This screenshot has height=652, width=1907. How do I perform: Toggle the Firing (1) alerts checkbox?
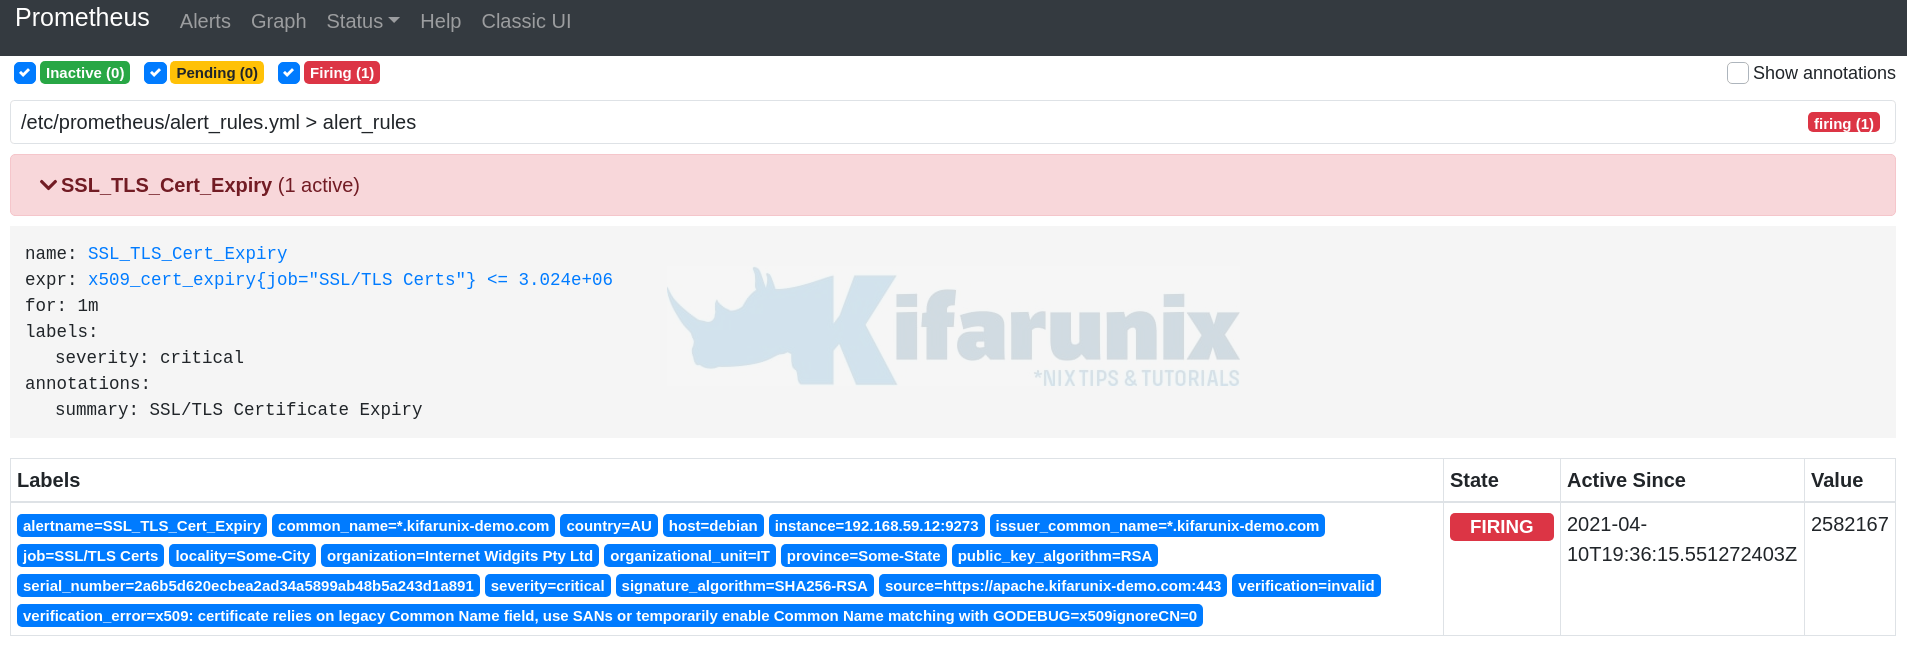coord(289,73)
